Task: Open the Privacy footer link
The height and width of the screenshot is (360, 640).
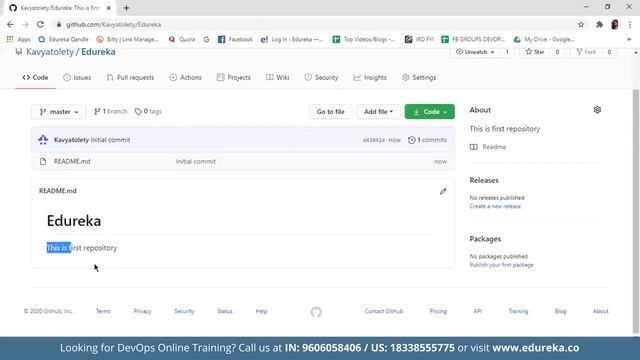Action: [x=142, y=311]
